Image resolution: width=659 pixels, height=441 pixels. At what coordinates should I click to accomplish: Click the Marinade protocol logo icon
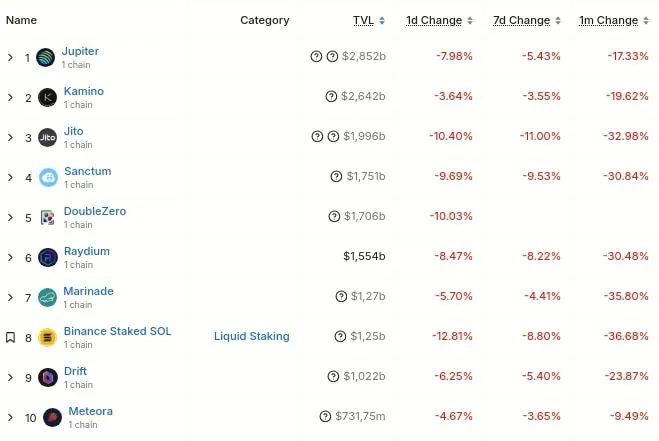(48, 297)
